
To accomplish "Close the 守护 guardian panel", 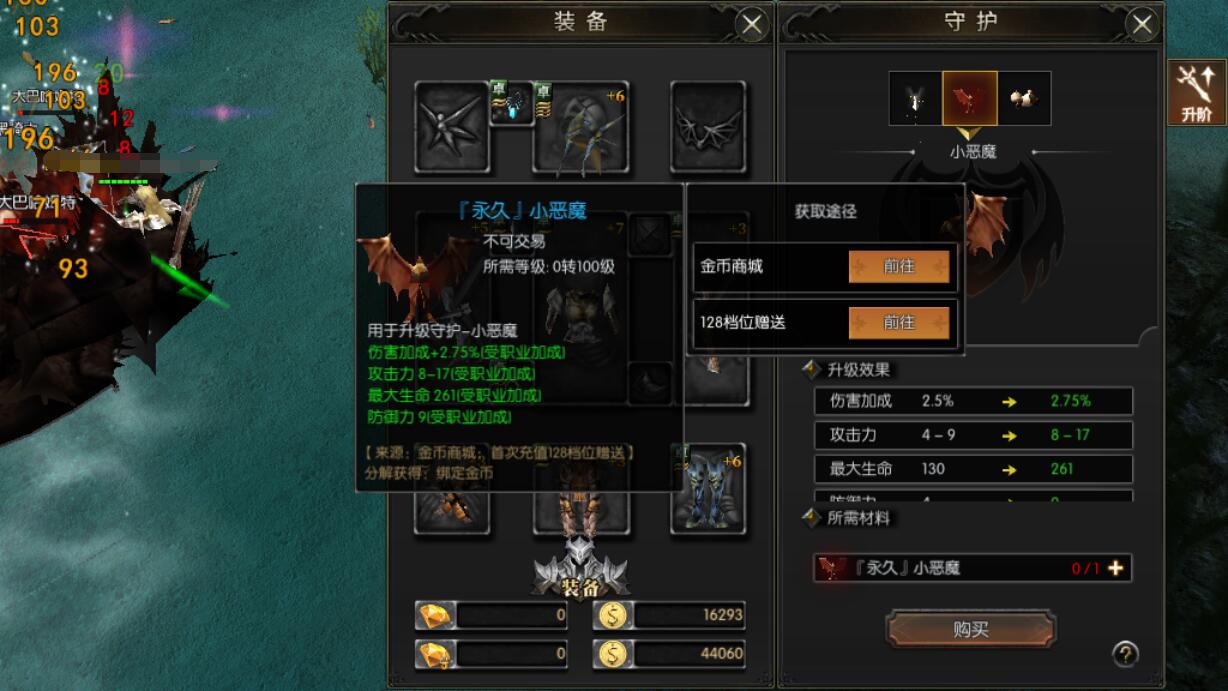I will click(x=1141, y=23).
